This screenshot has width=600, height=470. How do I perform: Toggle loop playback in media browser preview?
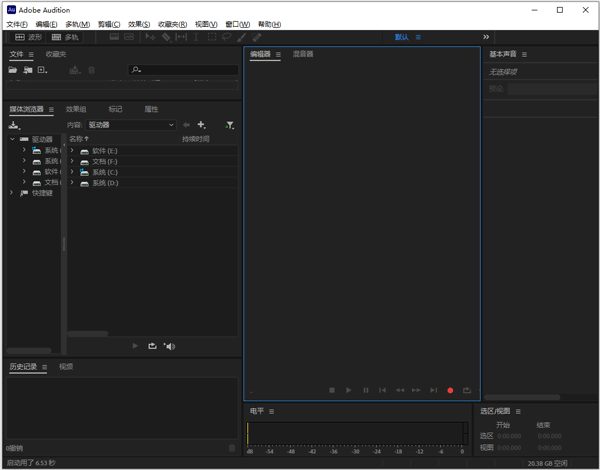coord(152,346)
